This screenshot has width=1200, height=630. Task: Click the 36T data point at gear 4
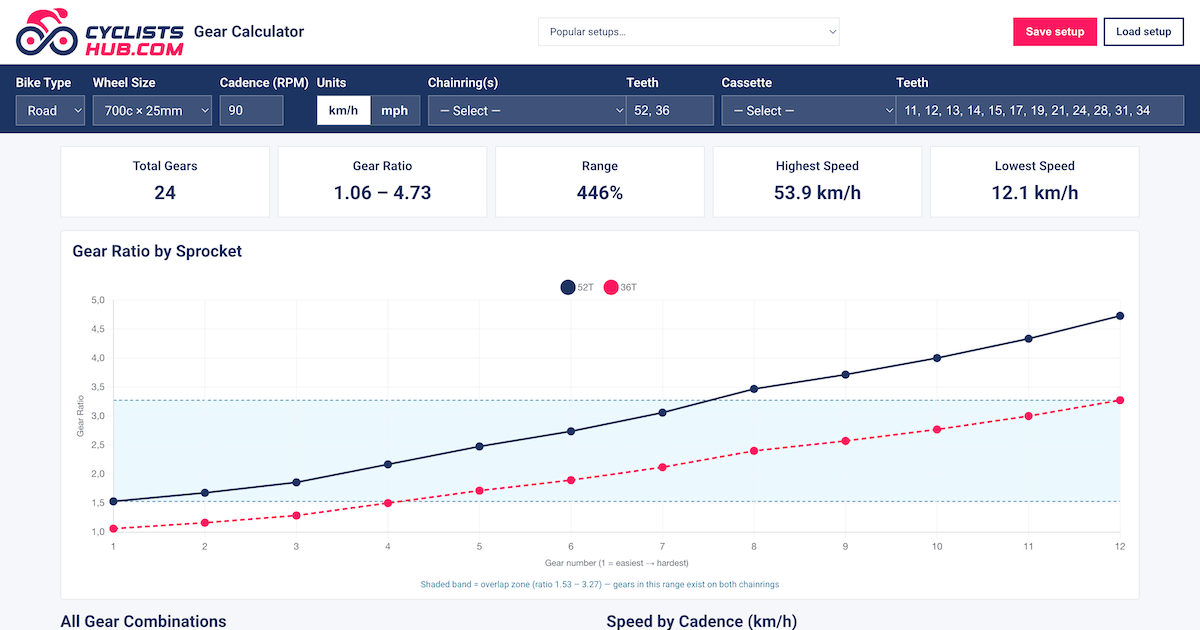coord(388,503)
